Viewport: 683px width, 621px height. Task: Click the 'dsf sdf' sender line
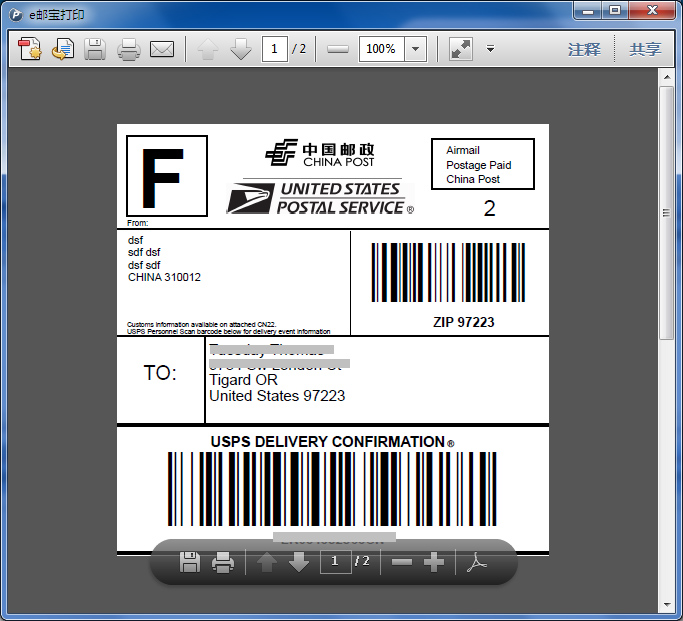coord(144,265)
